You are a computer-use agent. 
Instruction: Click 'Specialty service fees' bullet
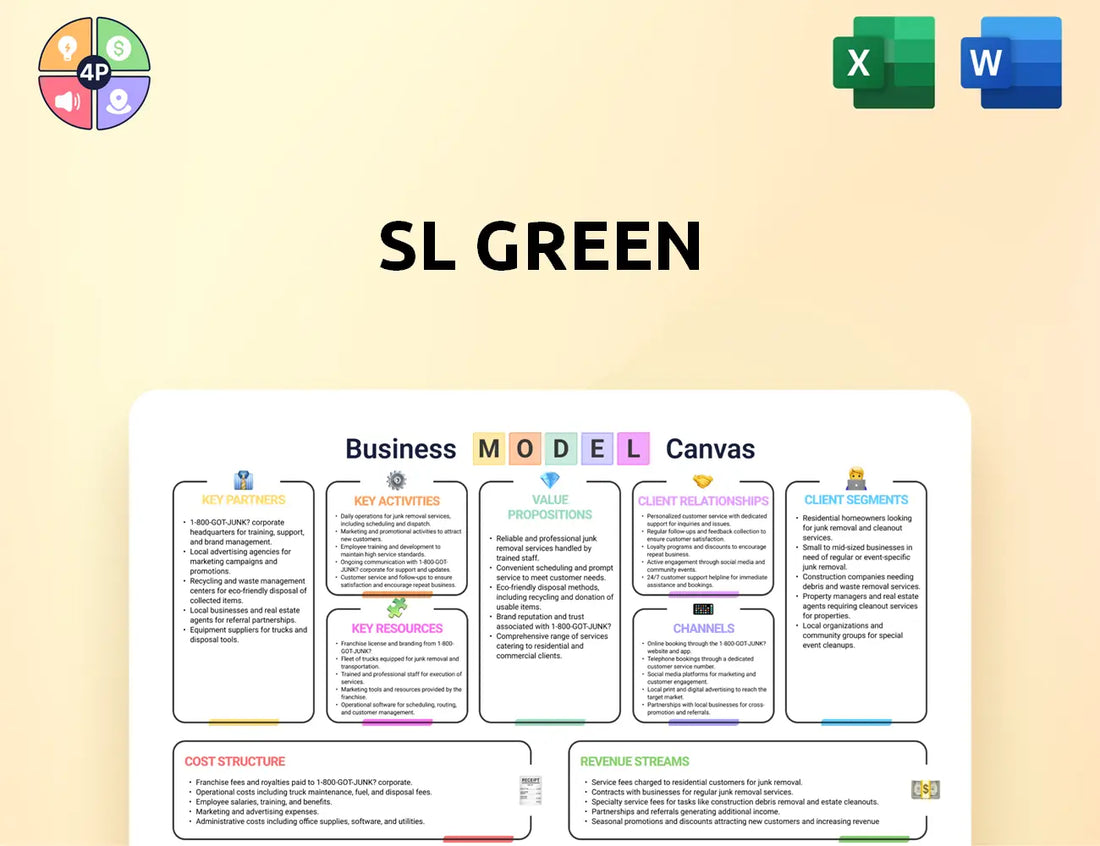point(732,802)
